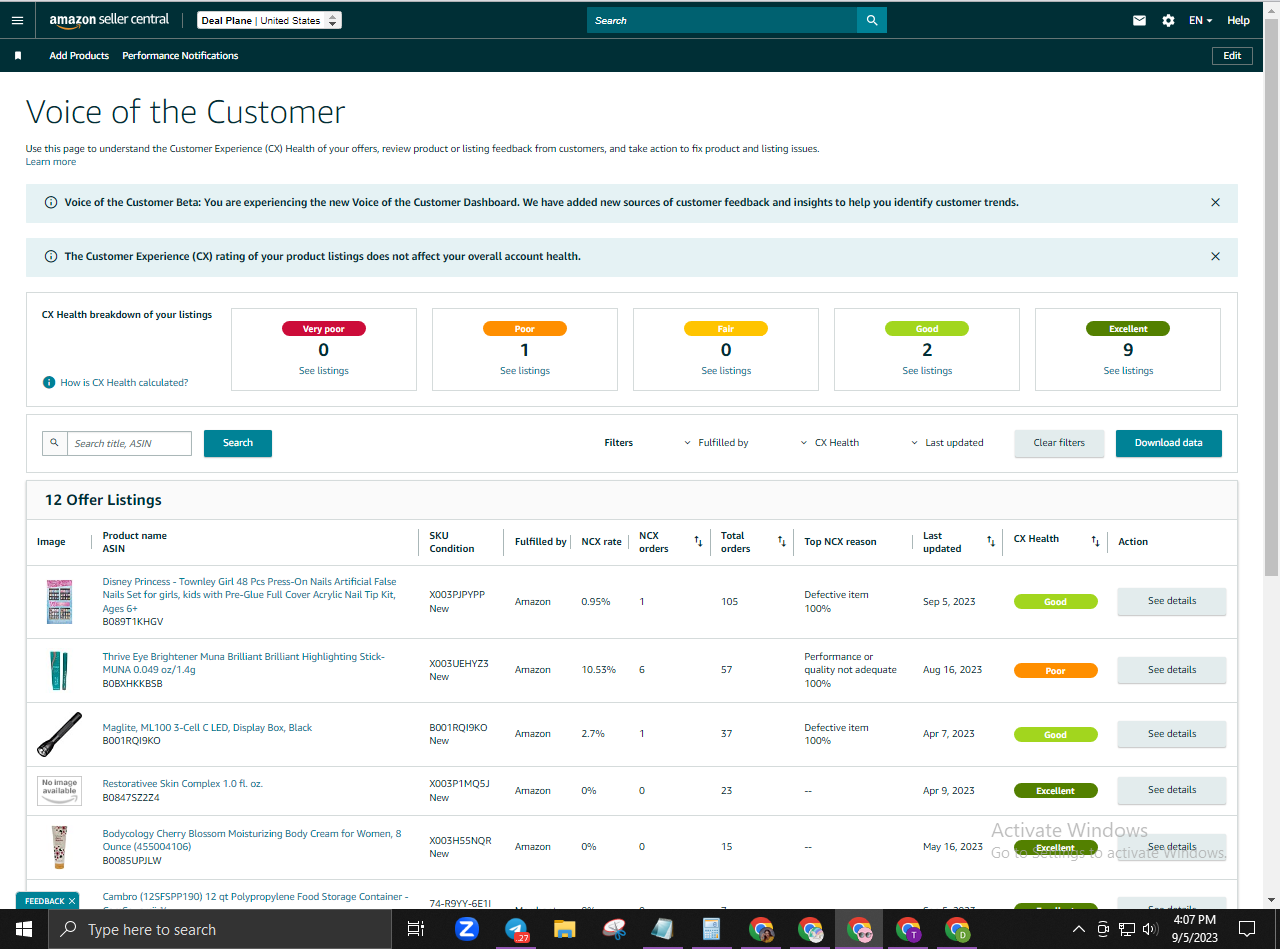
Task: Open Add Products from the favorites bar
Action: point(79,56)
